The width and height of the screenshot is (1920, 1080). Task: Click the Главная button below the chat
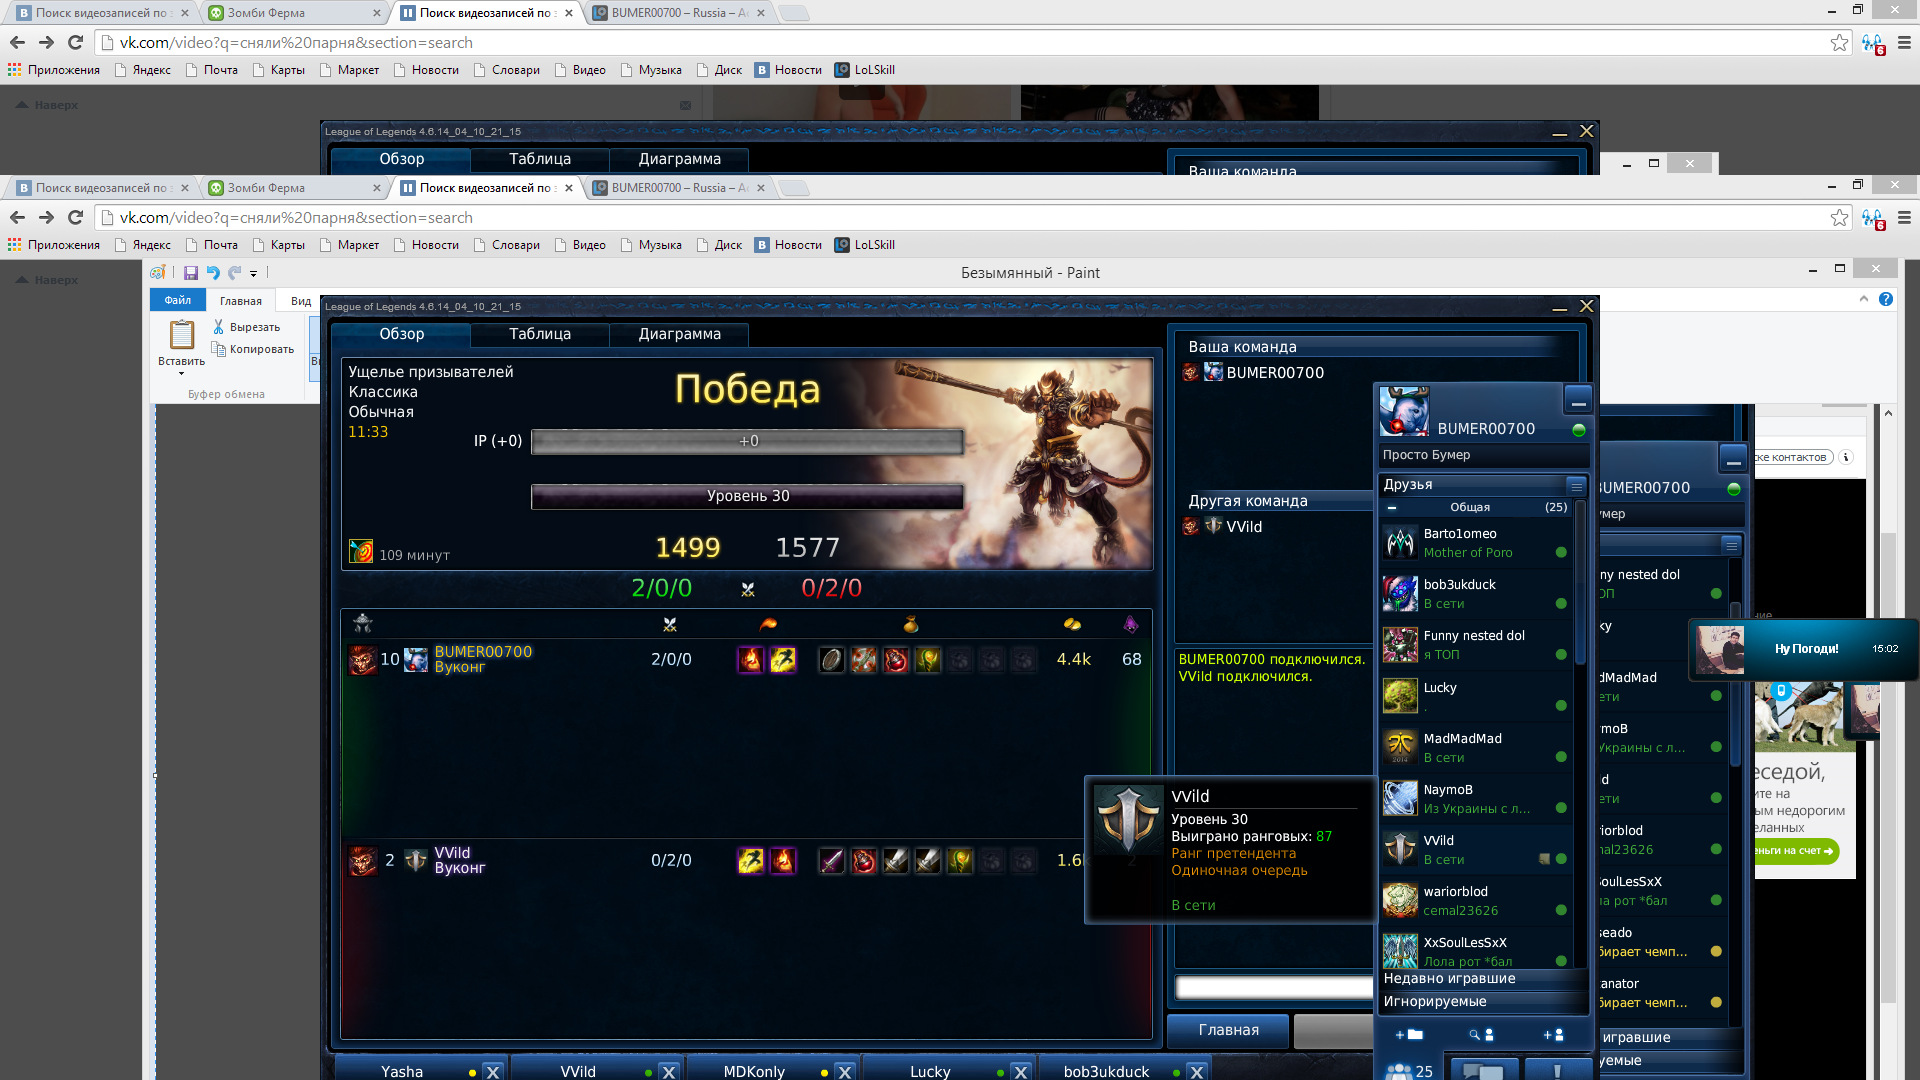(1229, 1030)
